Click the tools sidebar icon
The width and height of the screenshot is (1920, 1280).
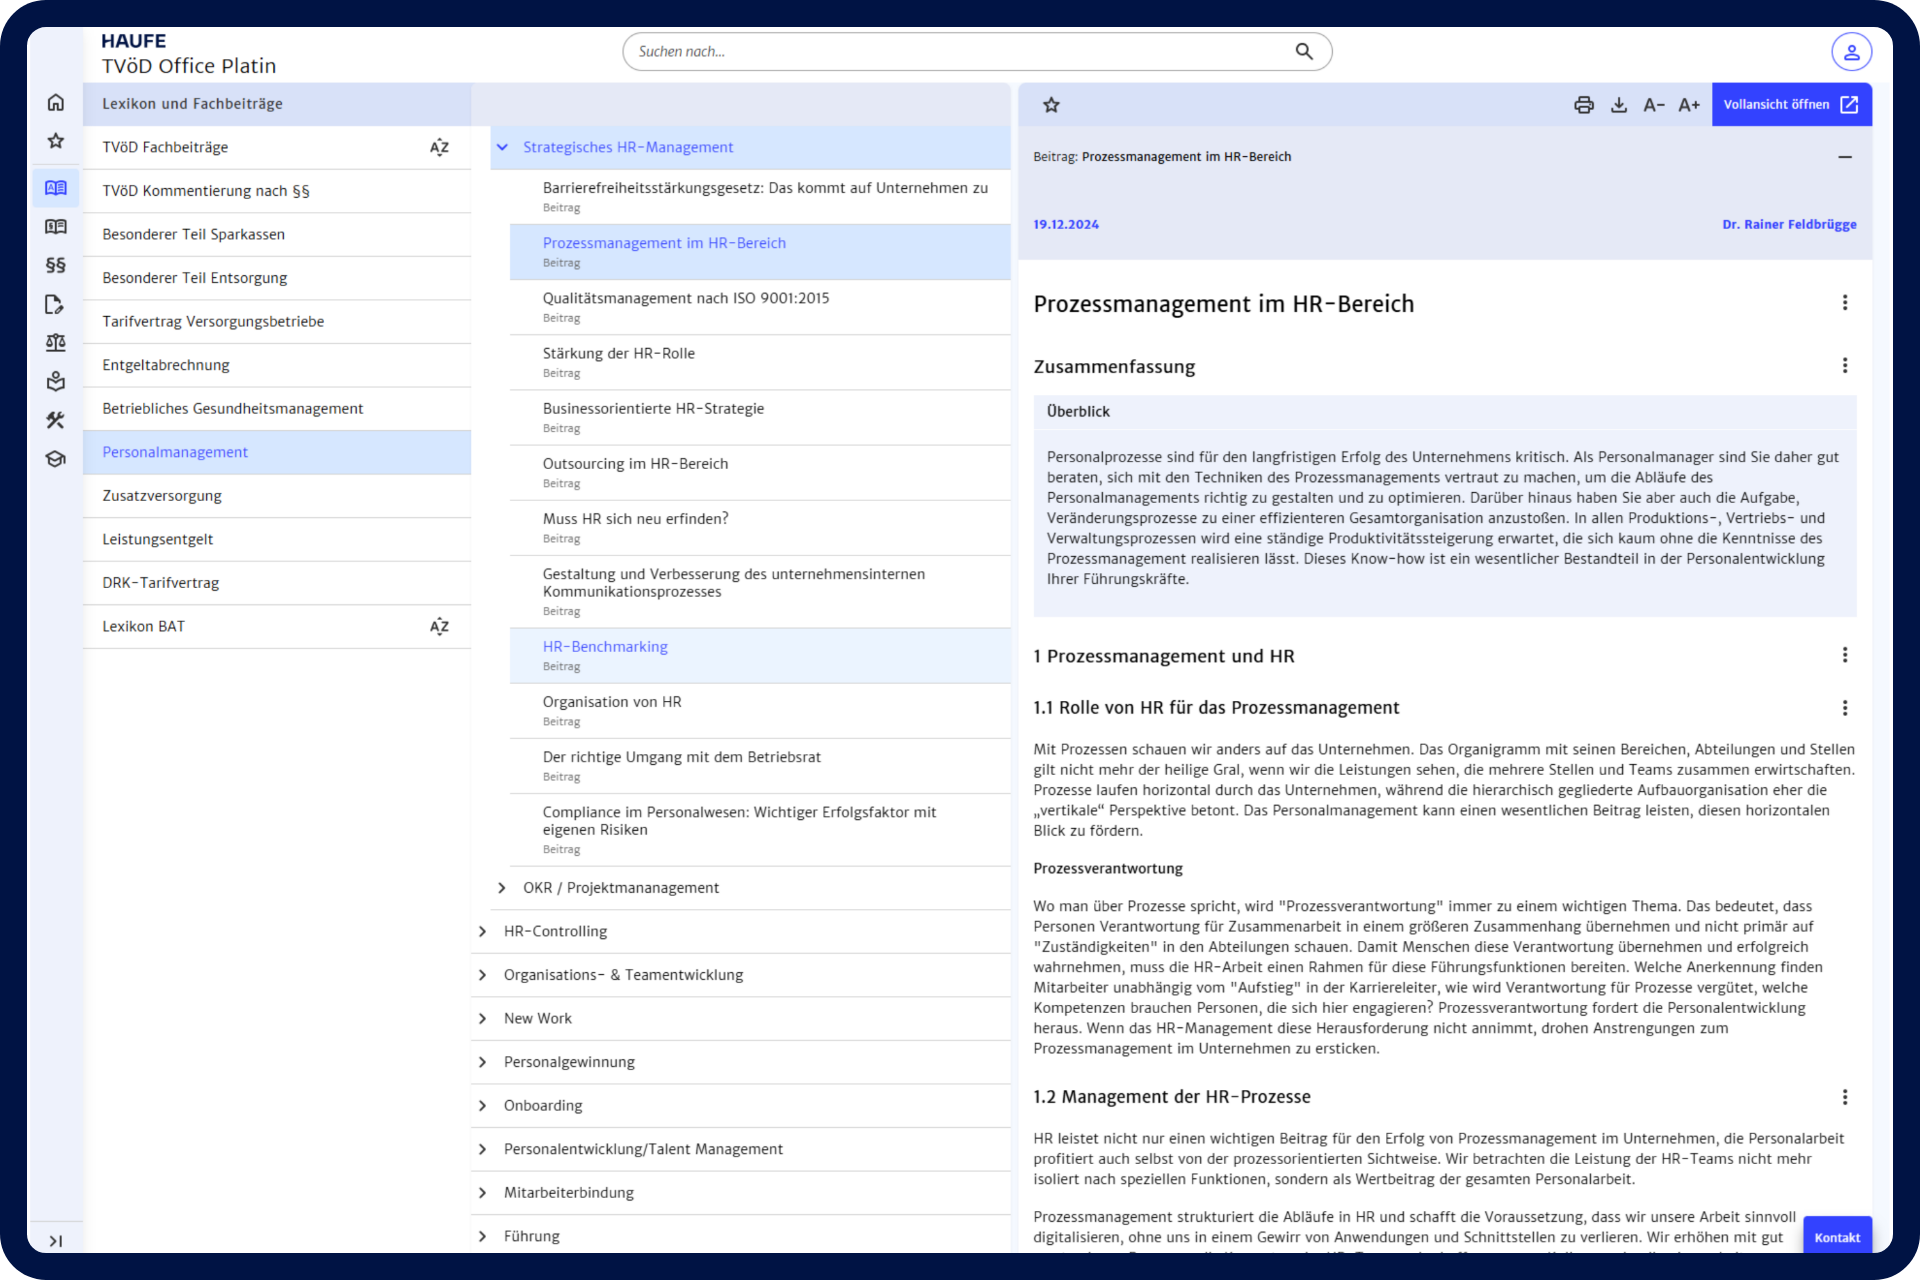point(56,420)
